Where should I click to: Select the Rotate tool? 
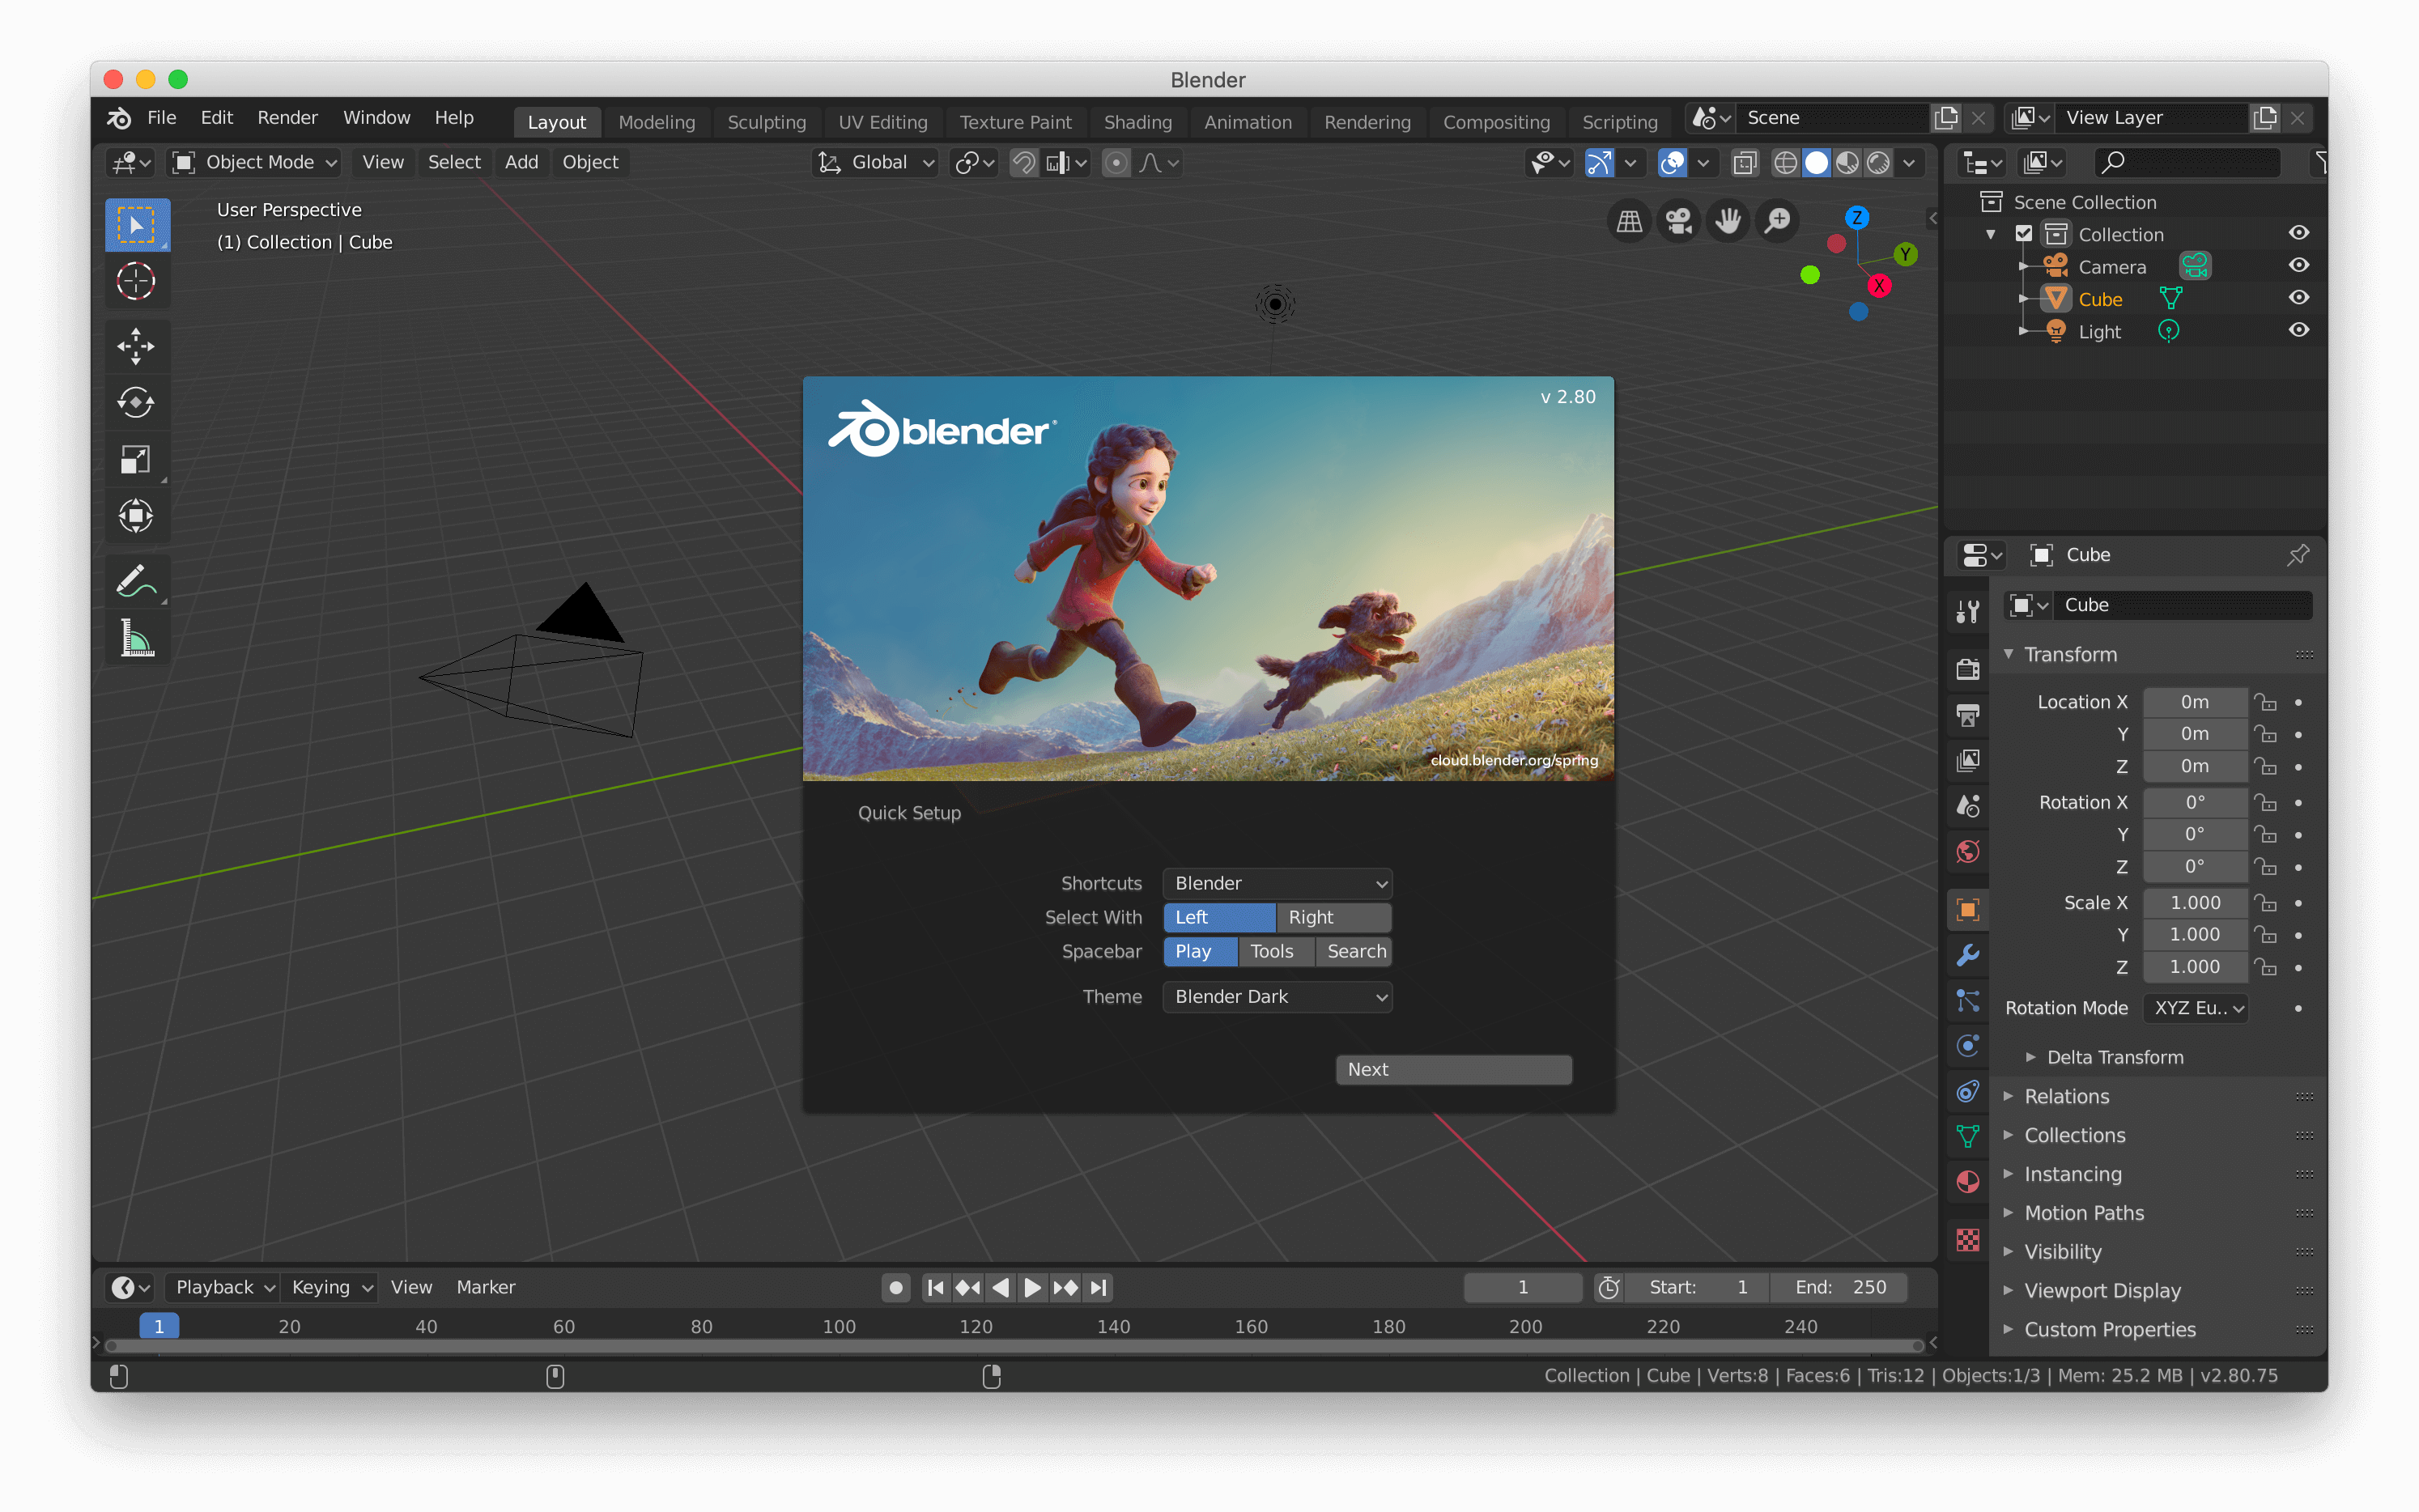tap(137, 402)
